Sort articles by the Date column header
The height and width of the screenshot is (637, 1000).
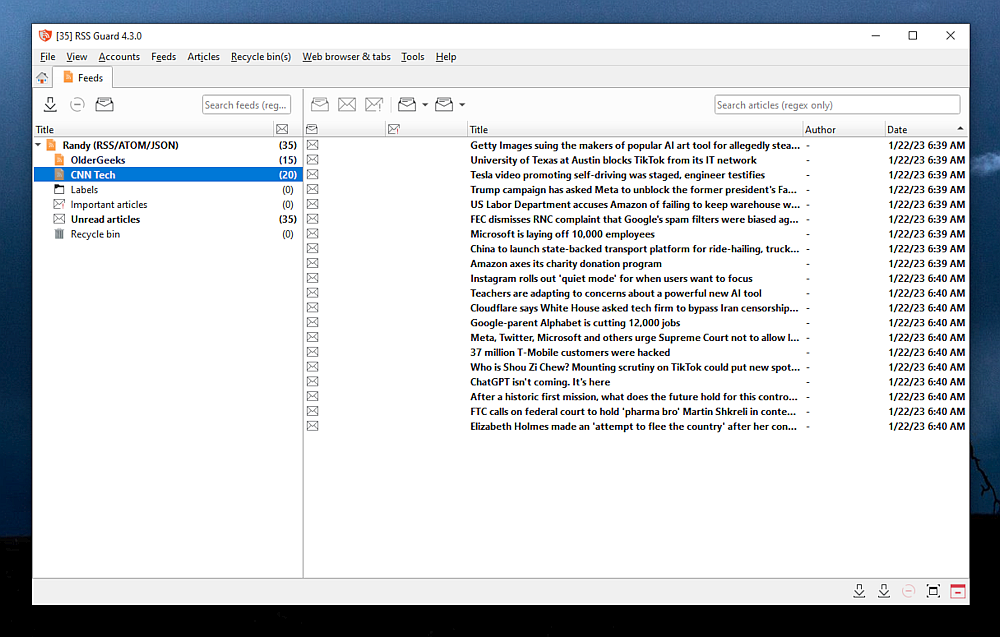point(925,129)
